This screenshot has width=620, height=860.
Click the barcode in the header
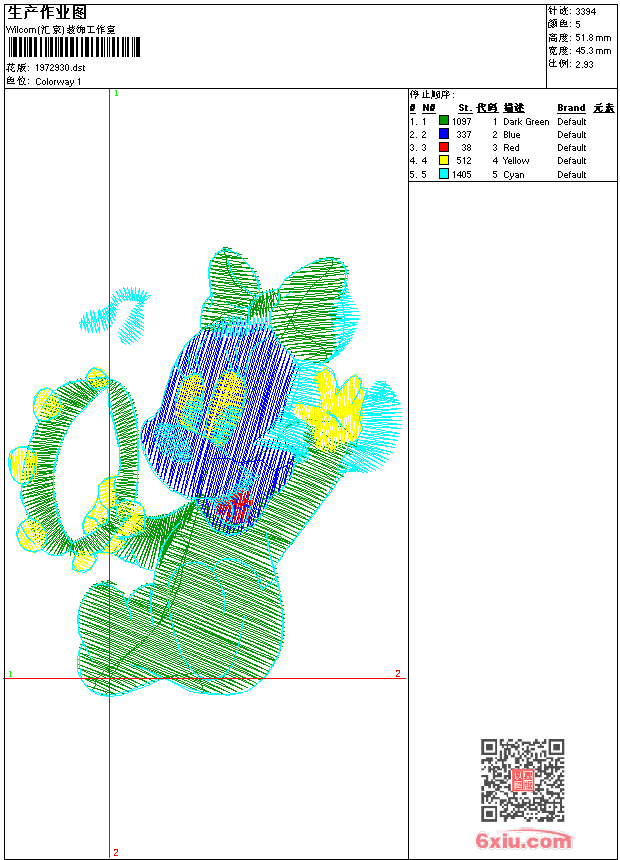(74, 47)
